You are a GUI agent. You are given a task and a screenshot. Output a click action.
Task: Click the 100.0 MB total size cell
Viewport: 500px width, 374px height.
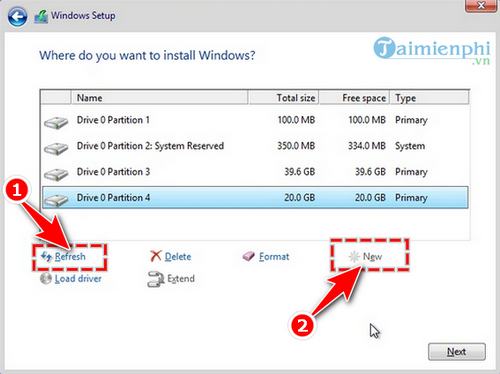pos(296,120)
